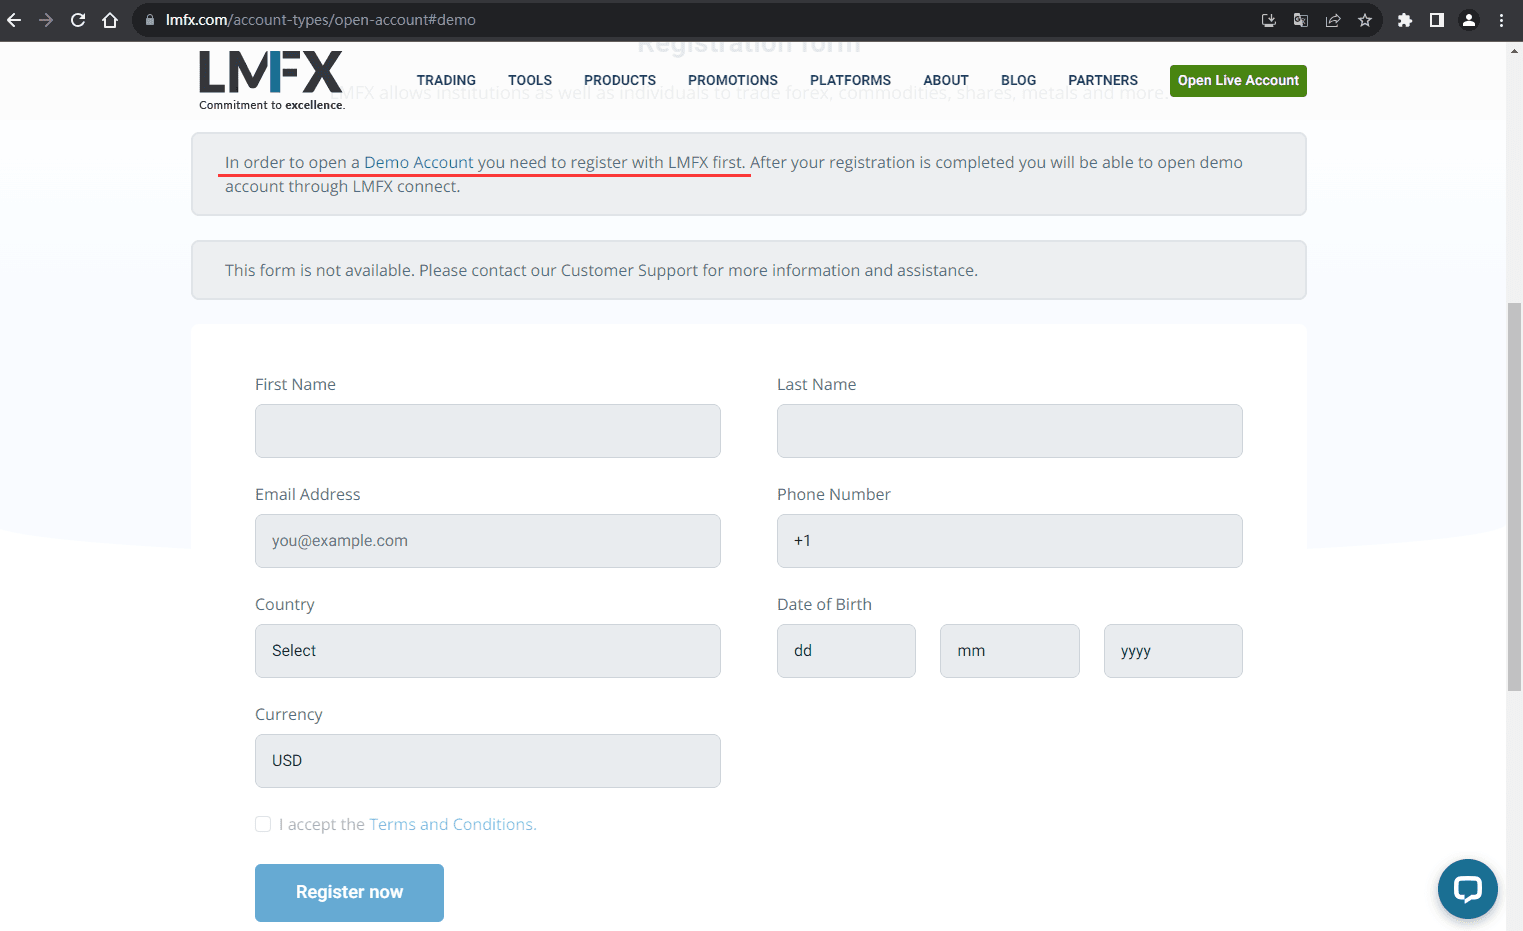Focus the First Name field

click(x=488, y=431)
